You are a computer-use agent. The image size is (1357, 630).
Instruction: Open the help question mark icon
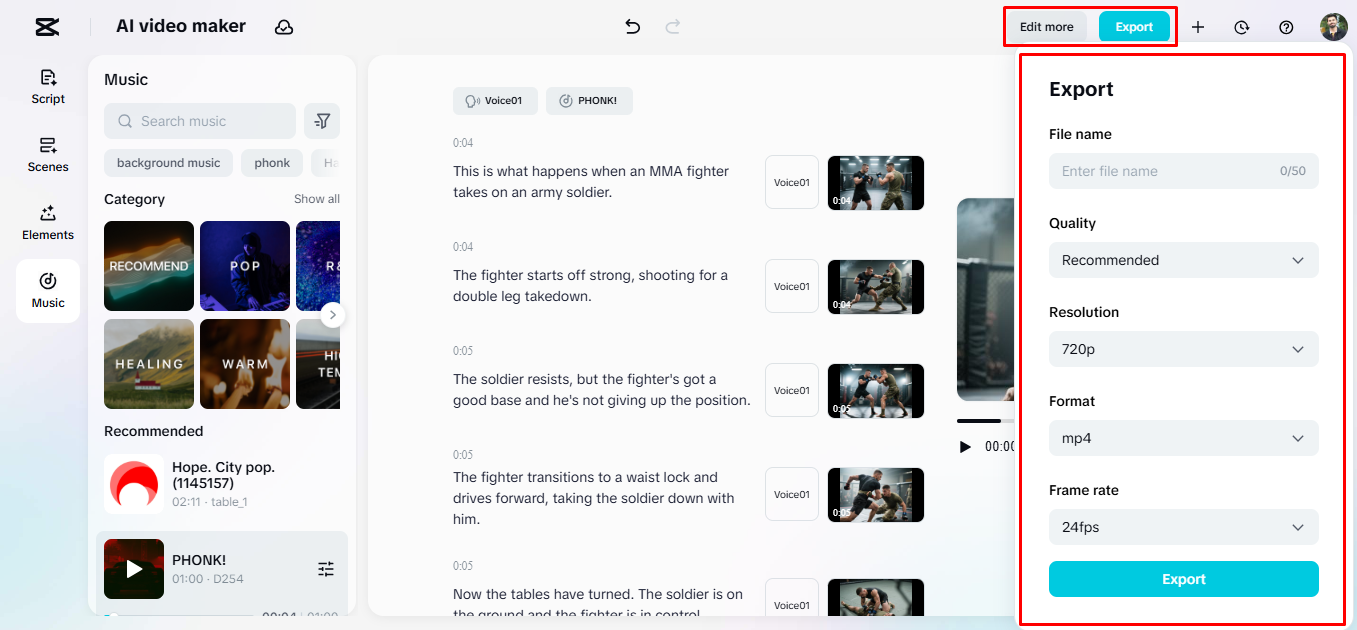(x=1287, y=27)
